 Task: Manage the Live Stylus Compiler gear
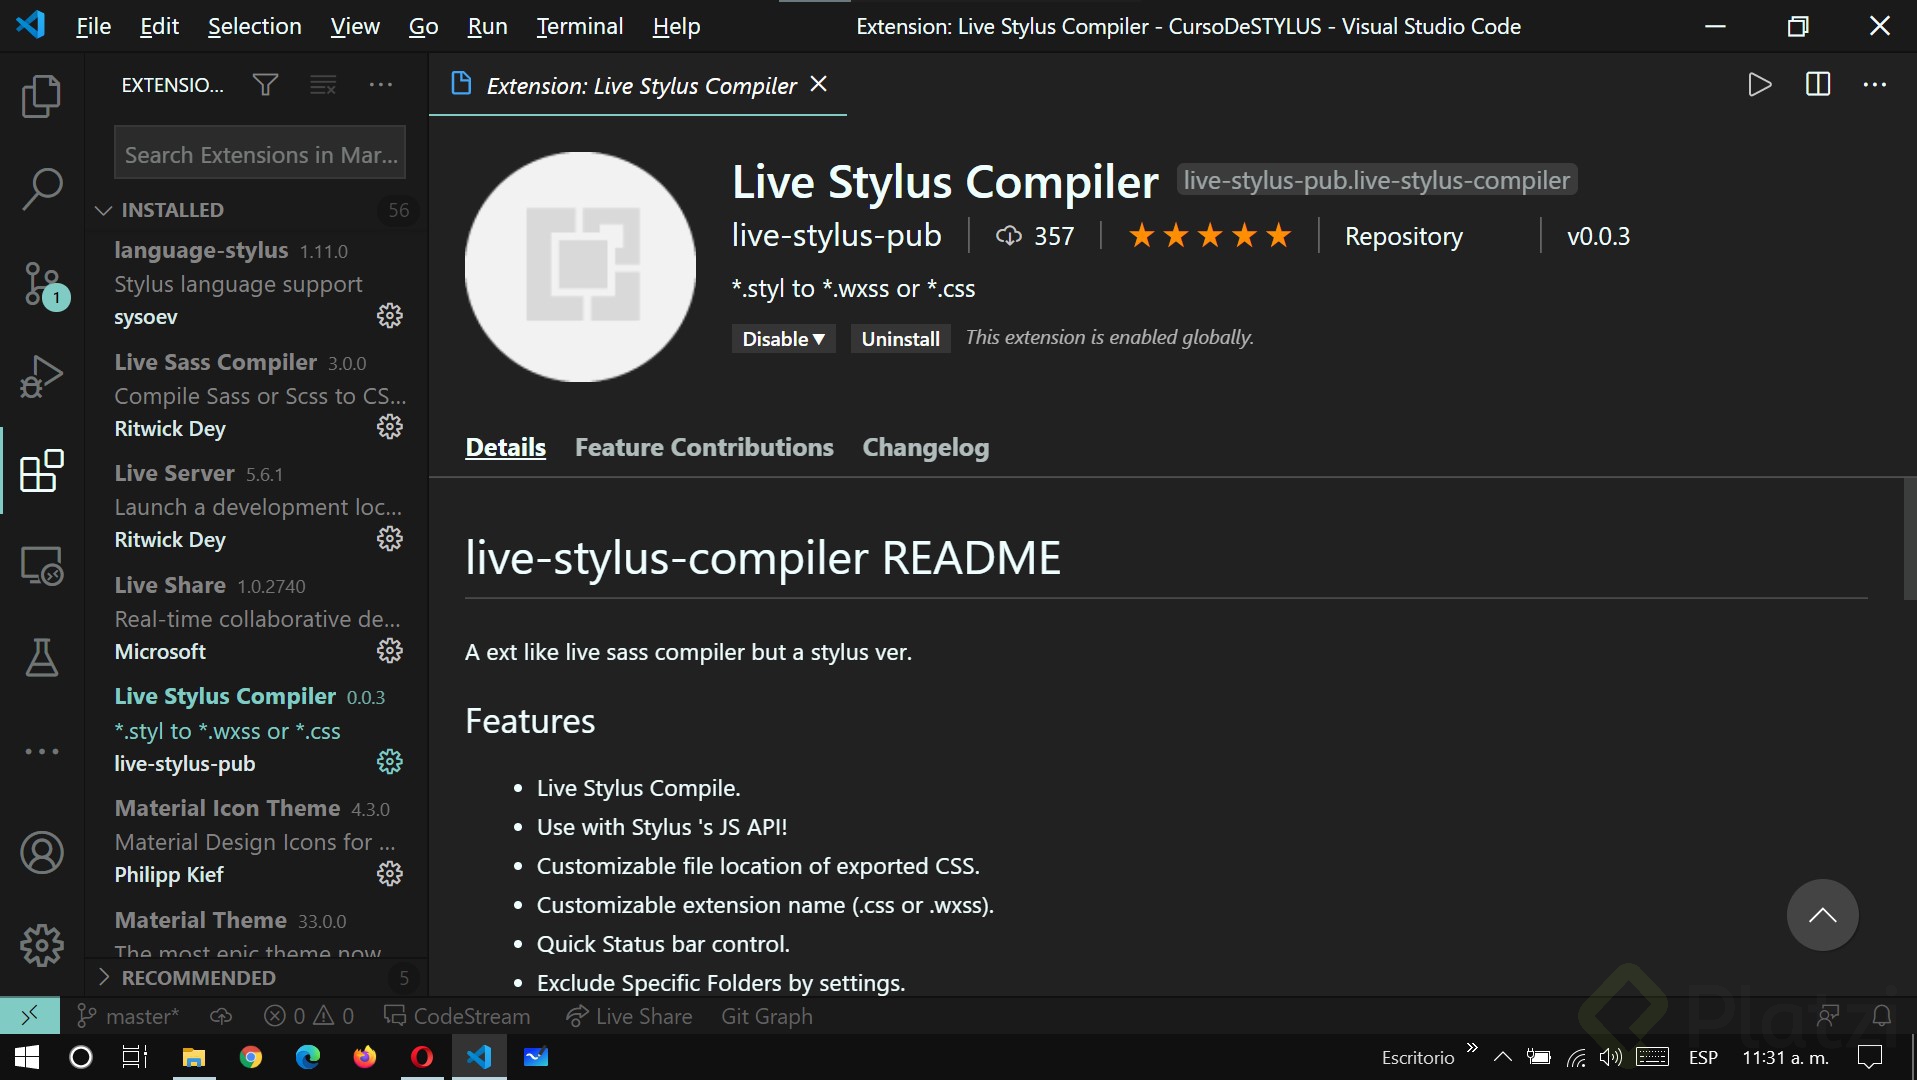(x=389, y=762)
